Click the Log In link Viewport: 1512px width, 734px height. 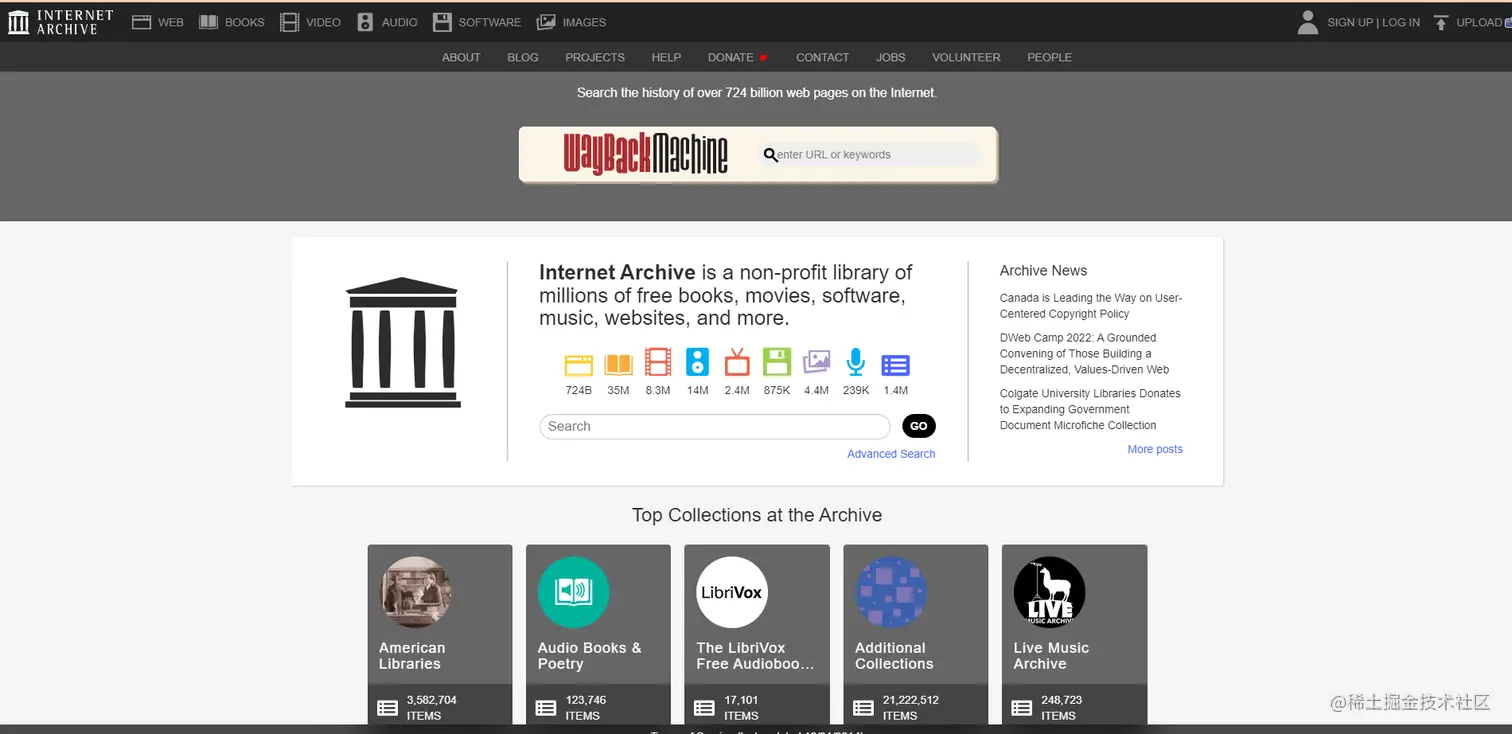click(1401, 22)
